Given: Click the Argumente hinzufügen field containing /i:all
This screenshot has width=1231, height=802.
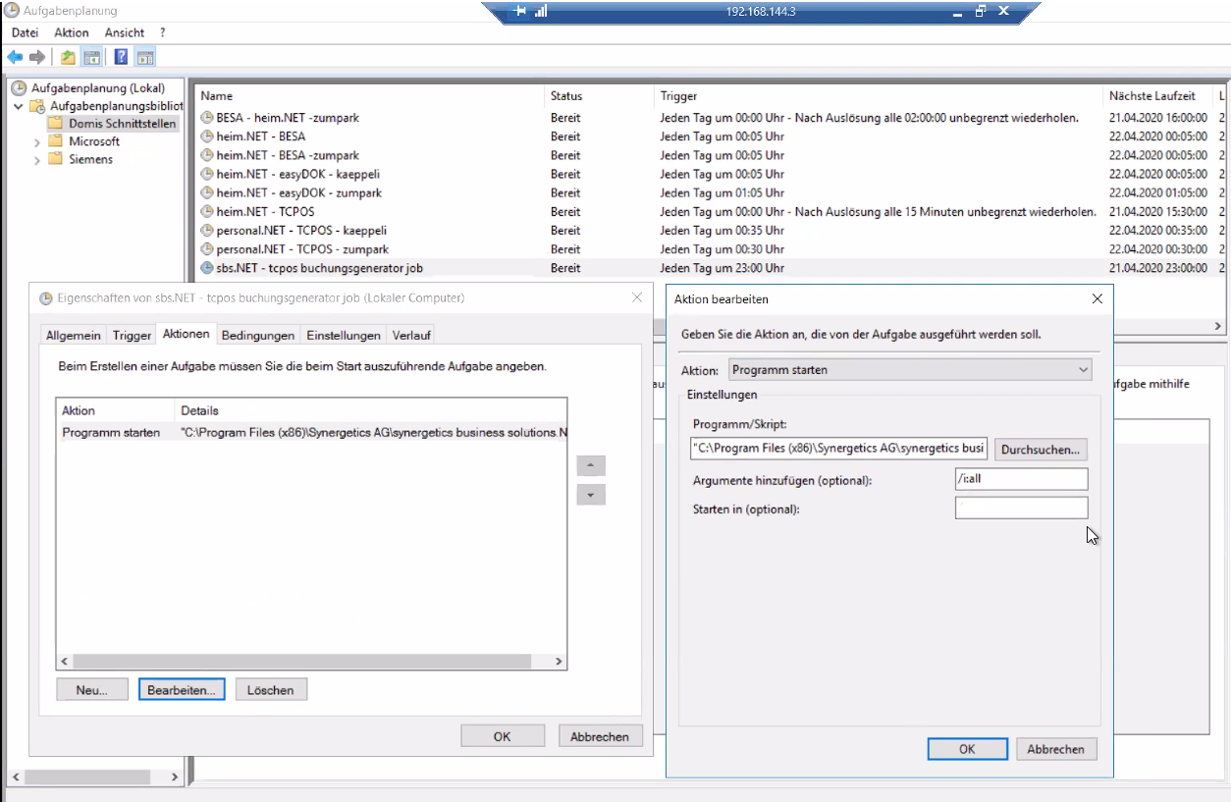Looking at the screenshot, I should (1021, 480).
